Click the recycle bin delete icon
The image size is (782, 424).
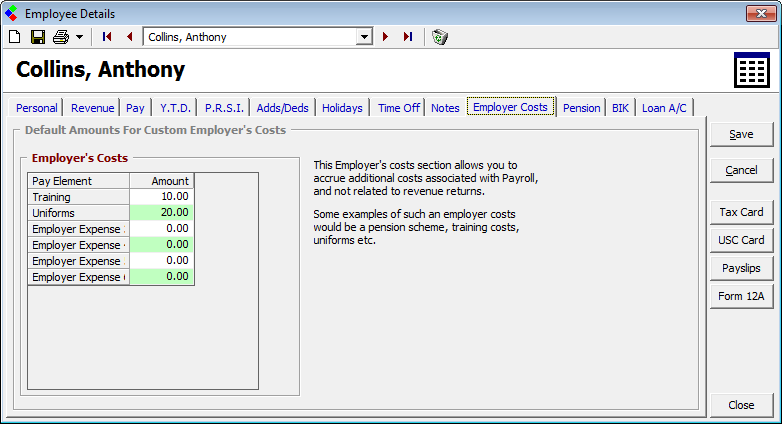(439, 37)
